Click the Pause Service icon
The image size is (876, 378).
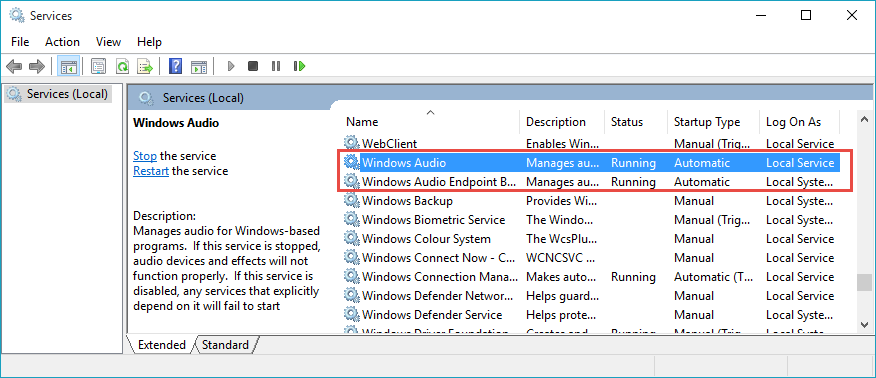(x=275, y=66)
